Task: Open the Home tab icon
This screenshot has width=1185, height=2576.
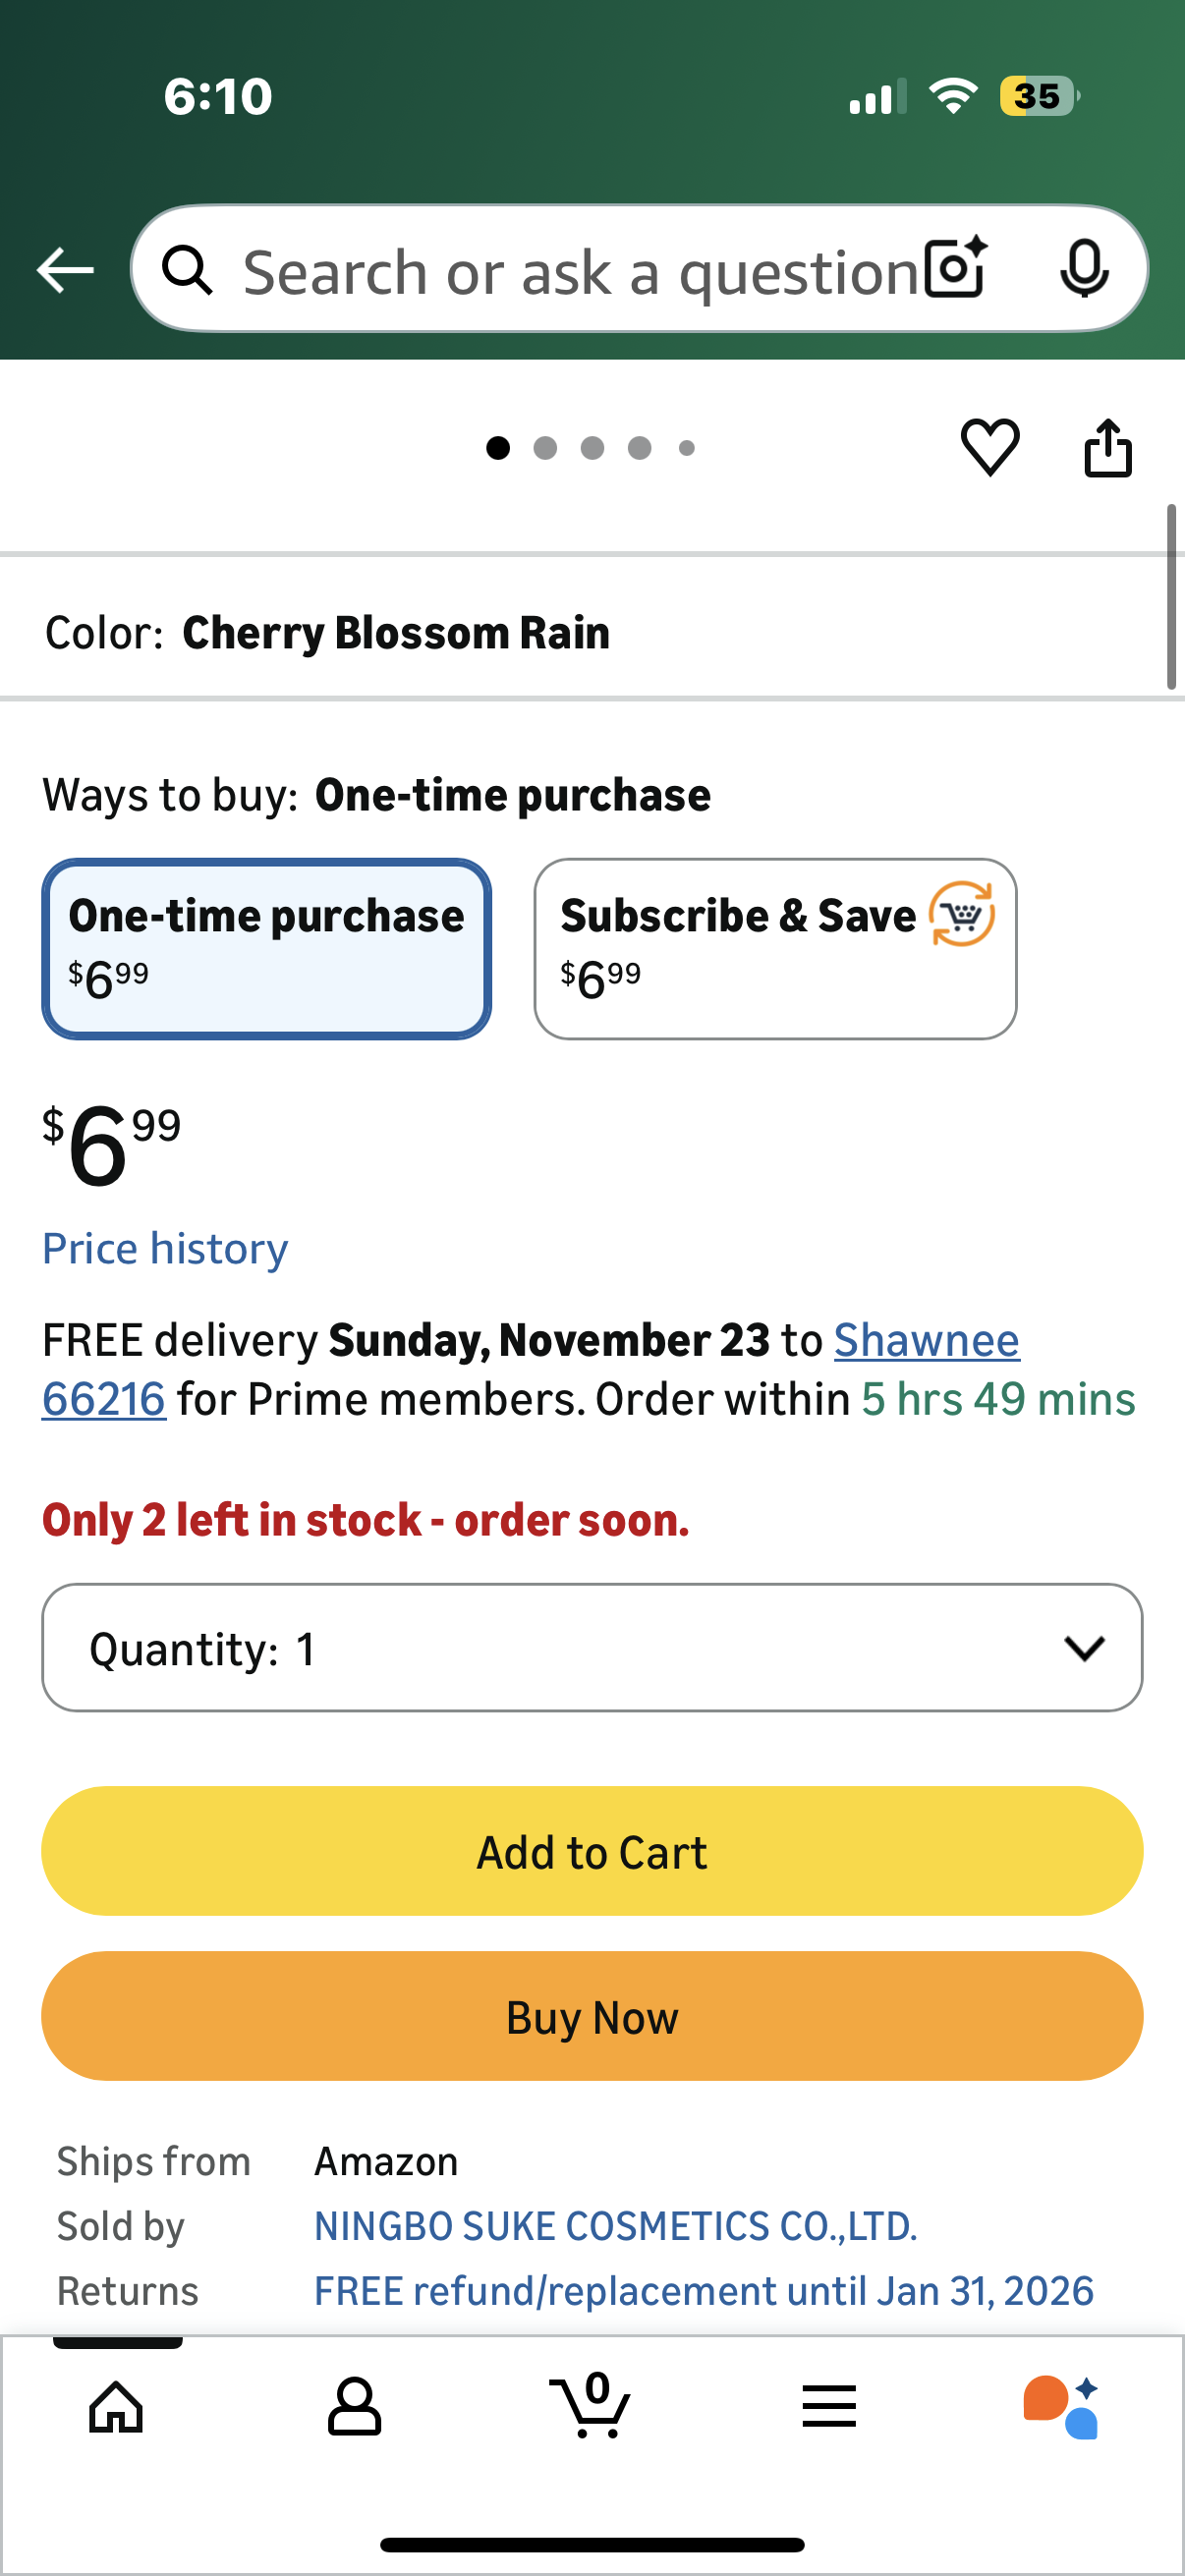Action: click(x=117, y=2406)
